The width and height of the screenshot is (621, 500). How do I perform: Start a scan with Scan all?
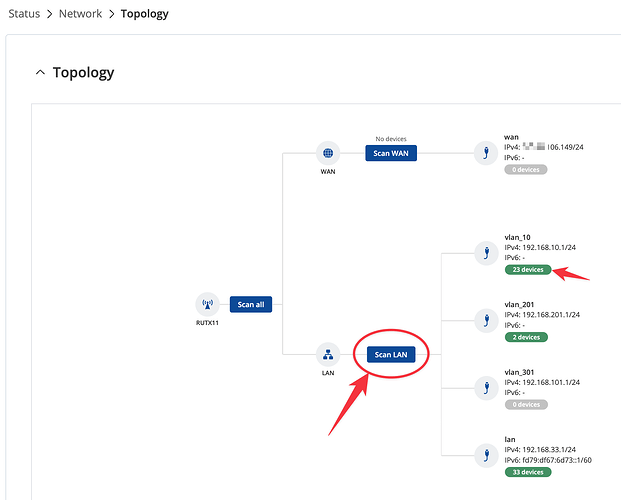pos(251,304)
